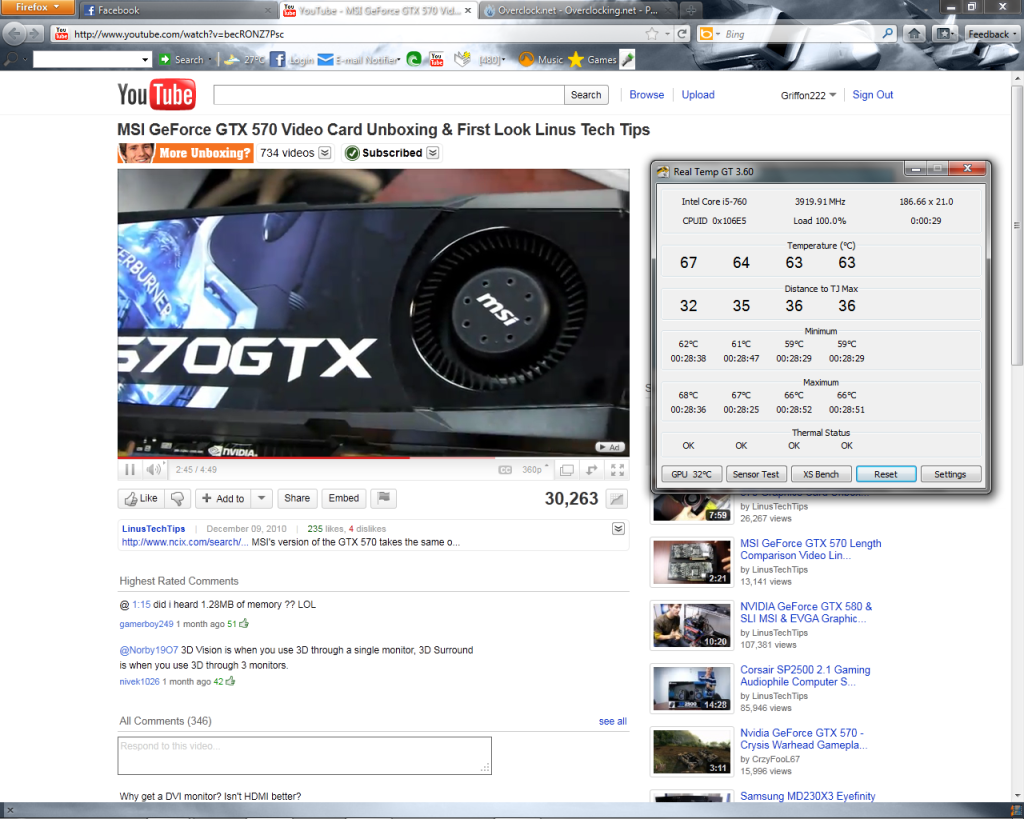
Task: Switch to the Facebook tab
Action: coord(176,10)
